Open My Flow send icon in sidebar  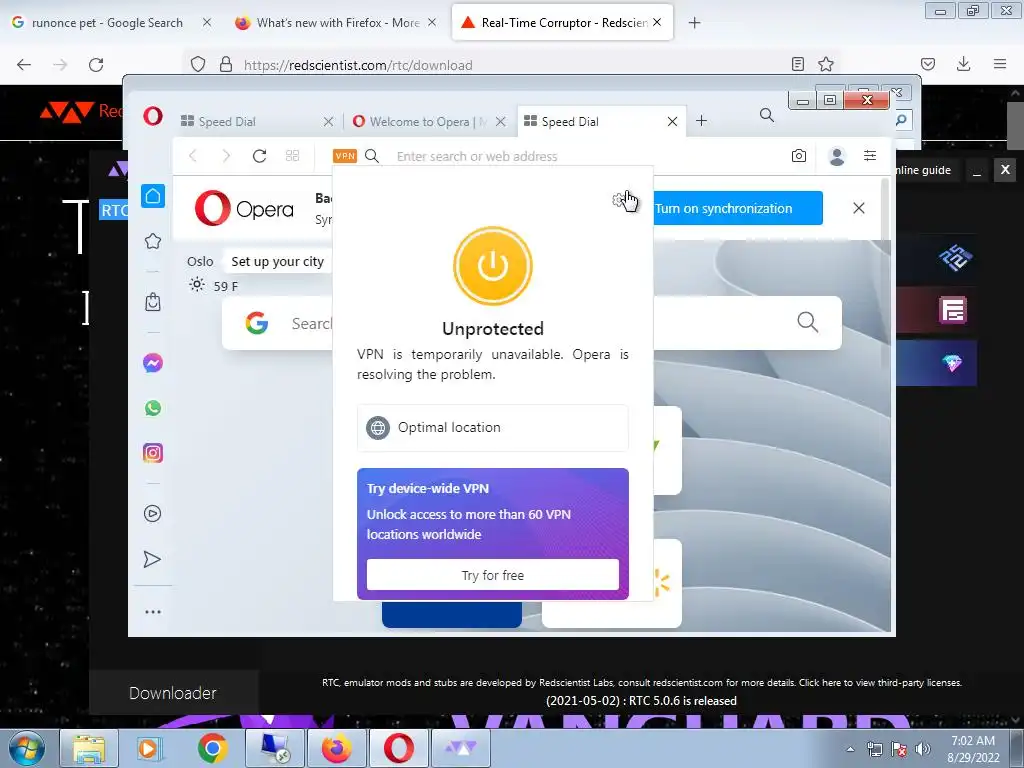tap(153, 560)
